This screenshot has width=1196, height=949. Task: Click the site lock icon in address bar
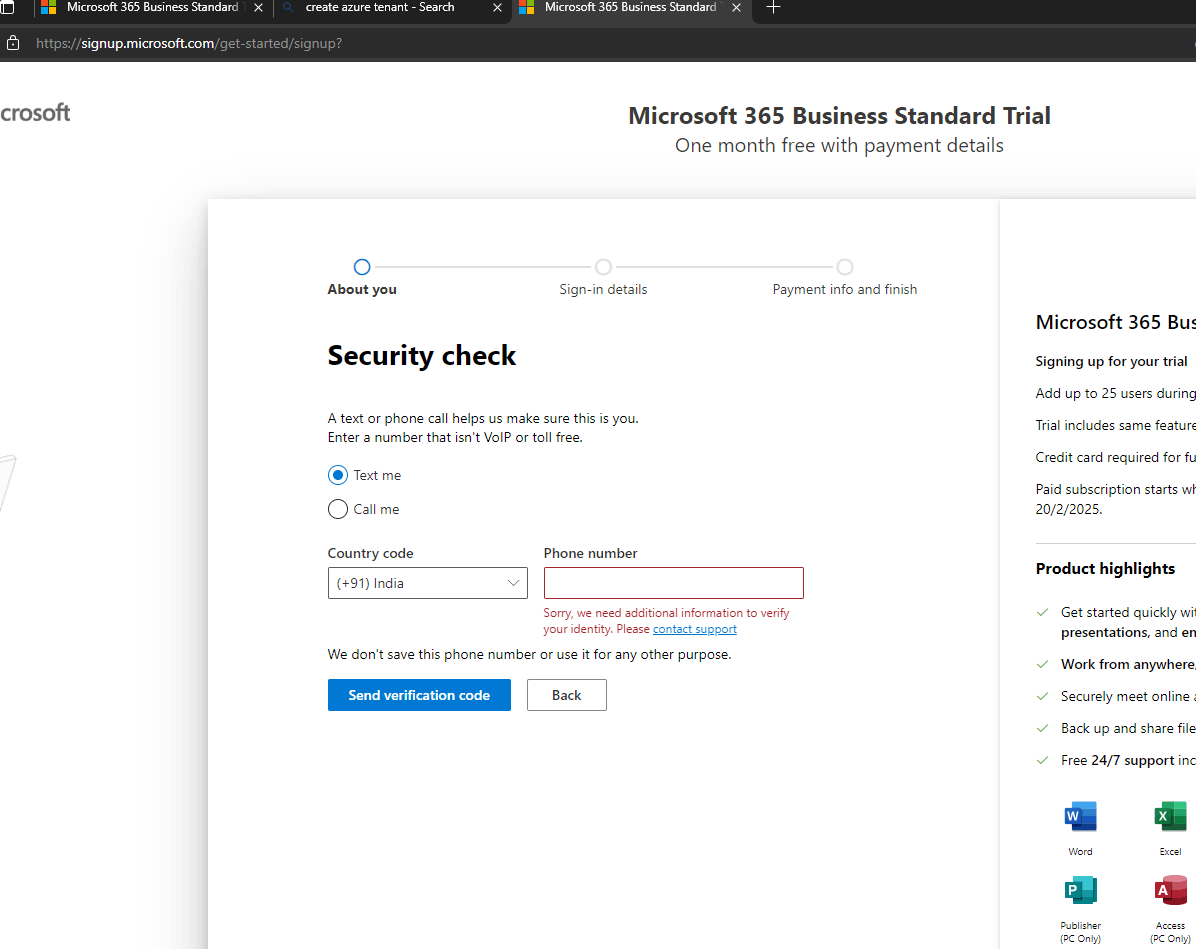[x=13, y=43]
